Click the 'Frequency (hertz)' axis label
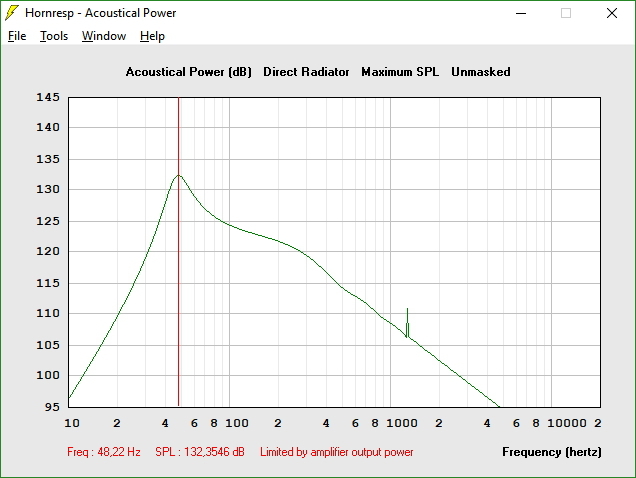Image resolution: width=636 pixels, height=478 pixels. click(x=552, y=452)
